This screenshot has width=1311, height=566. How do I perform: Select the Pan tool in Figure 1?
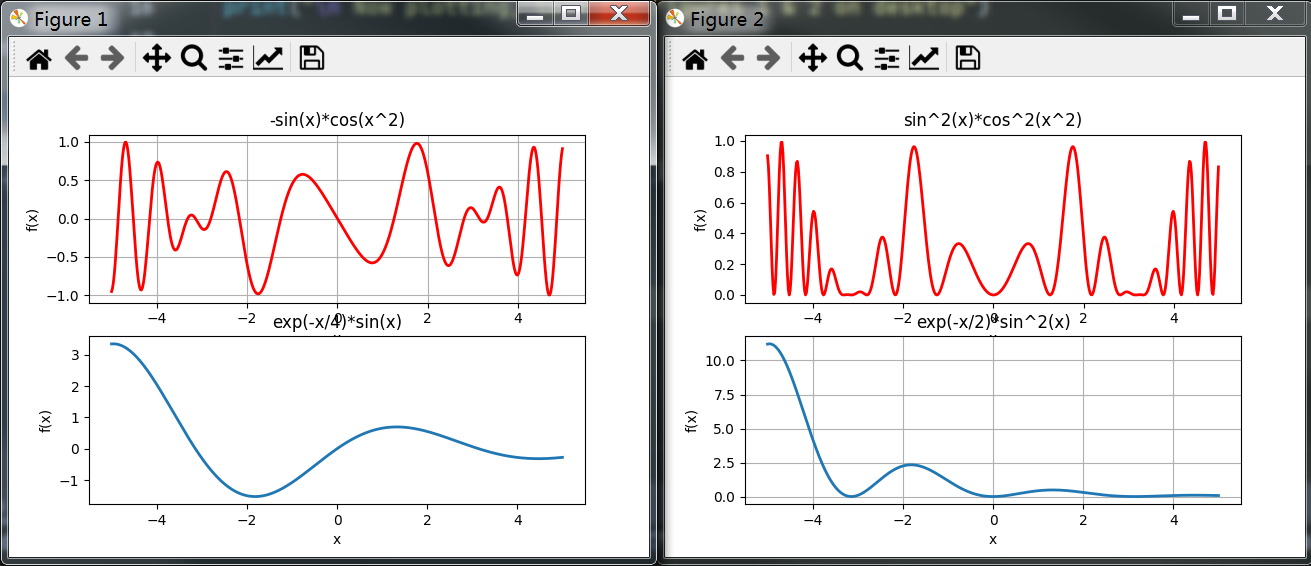pos(157,59)
